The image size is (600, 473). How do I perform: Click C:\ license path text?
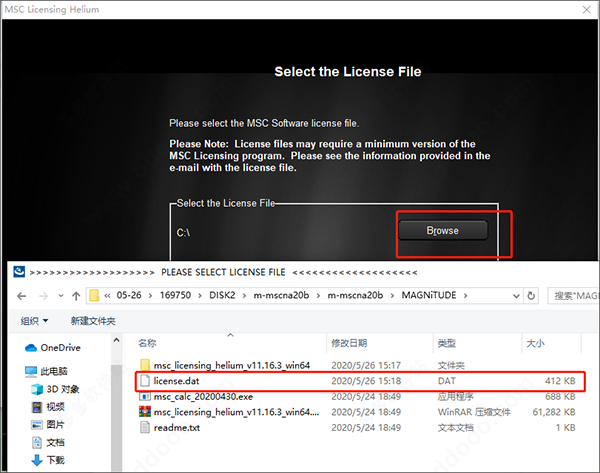(x=183, y=233)
